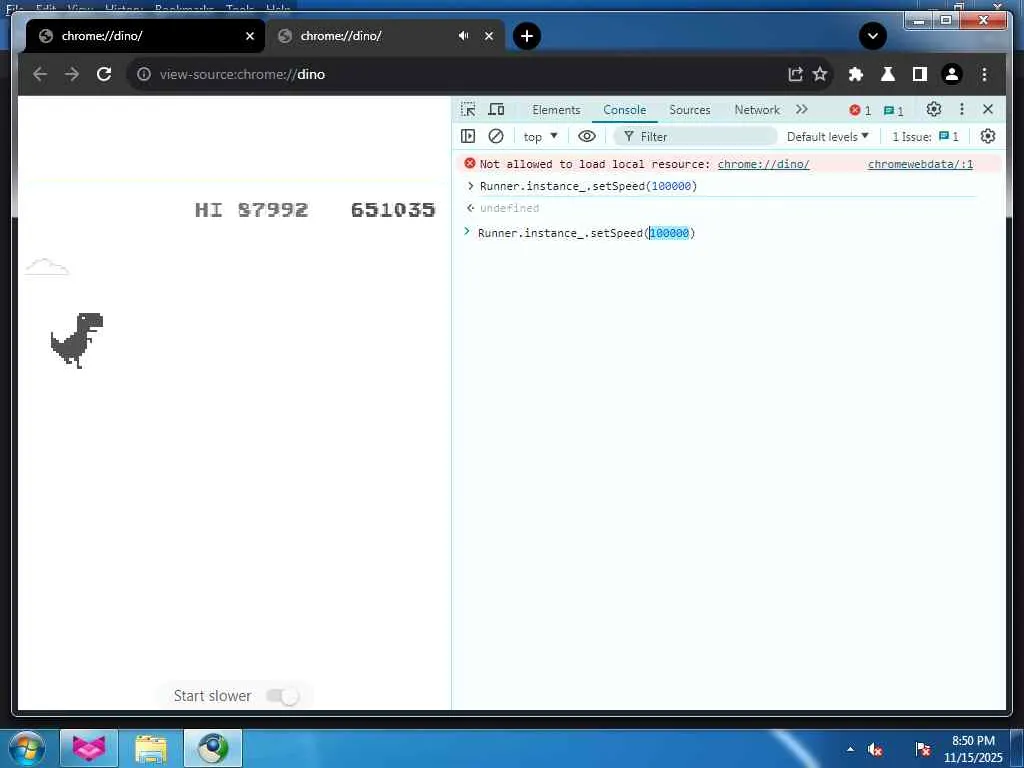Show hidden system tray icons
Viewport: 1024px width, 768px height.
pyautogui.click(x=850, y=749)
